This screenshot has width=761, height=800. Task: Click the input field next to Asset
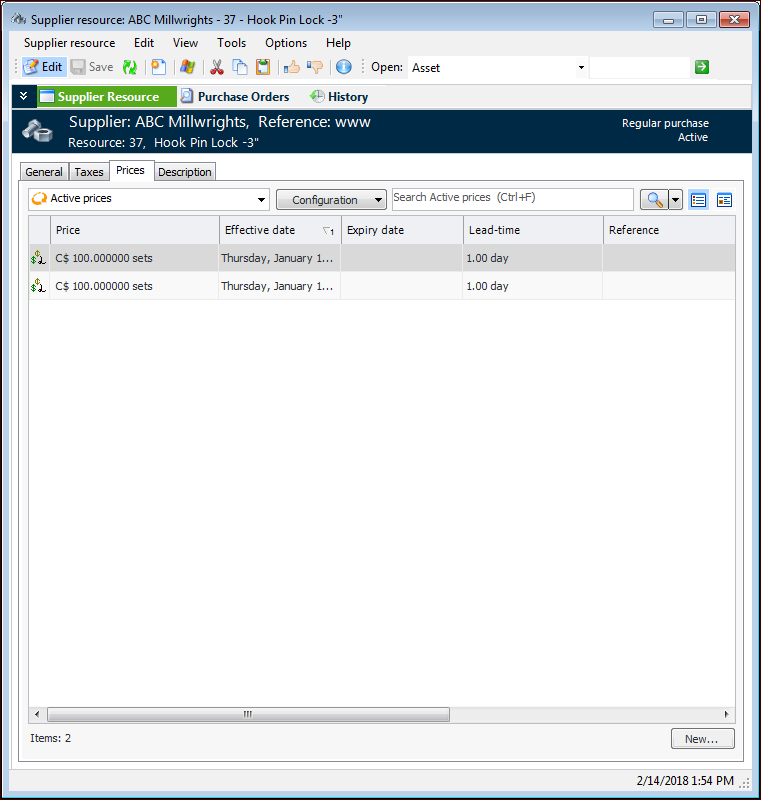click(639, 67)
